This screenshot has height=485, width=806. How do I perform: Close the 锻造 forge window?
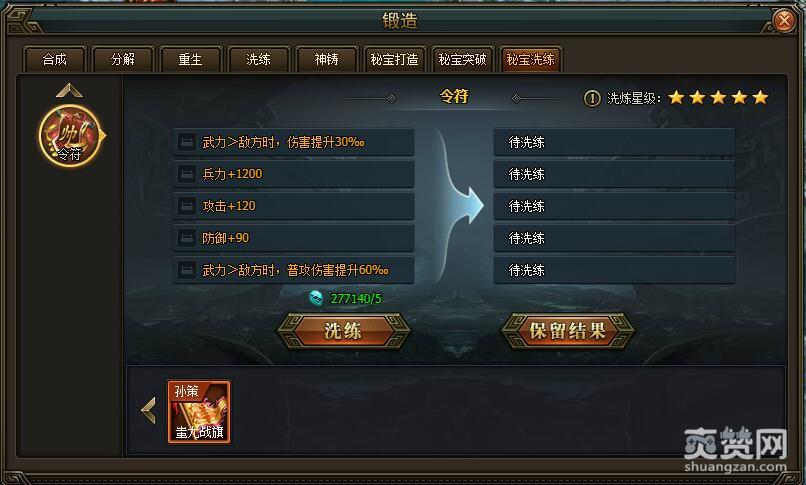click(783, 21)
